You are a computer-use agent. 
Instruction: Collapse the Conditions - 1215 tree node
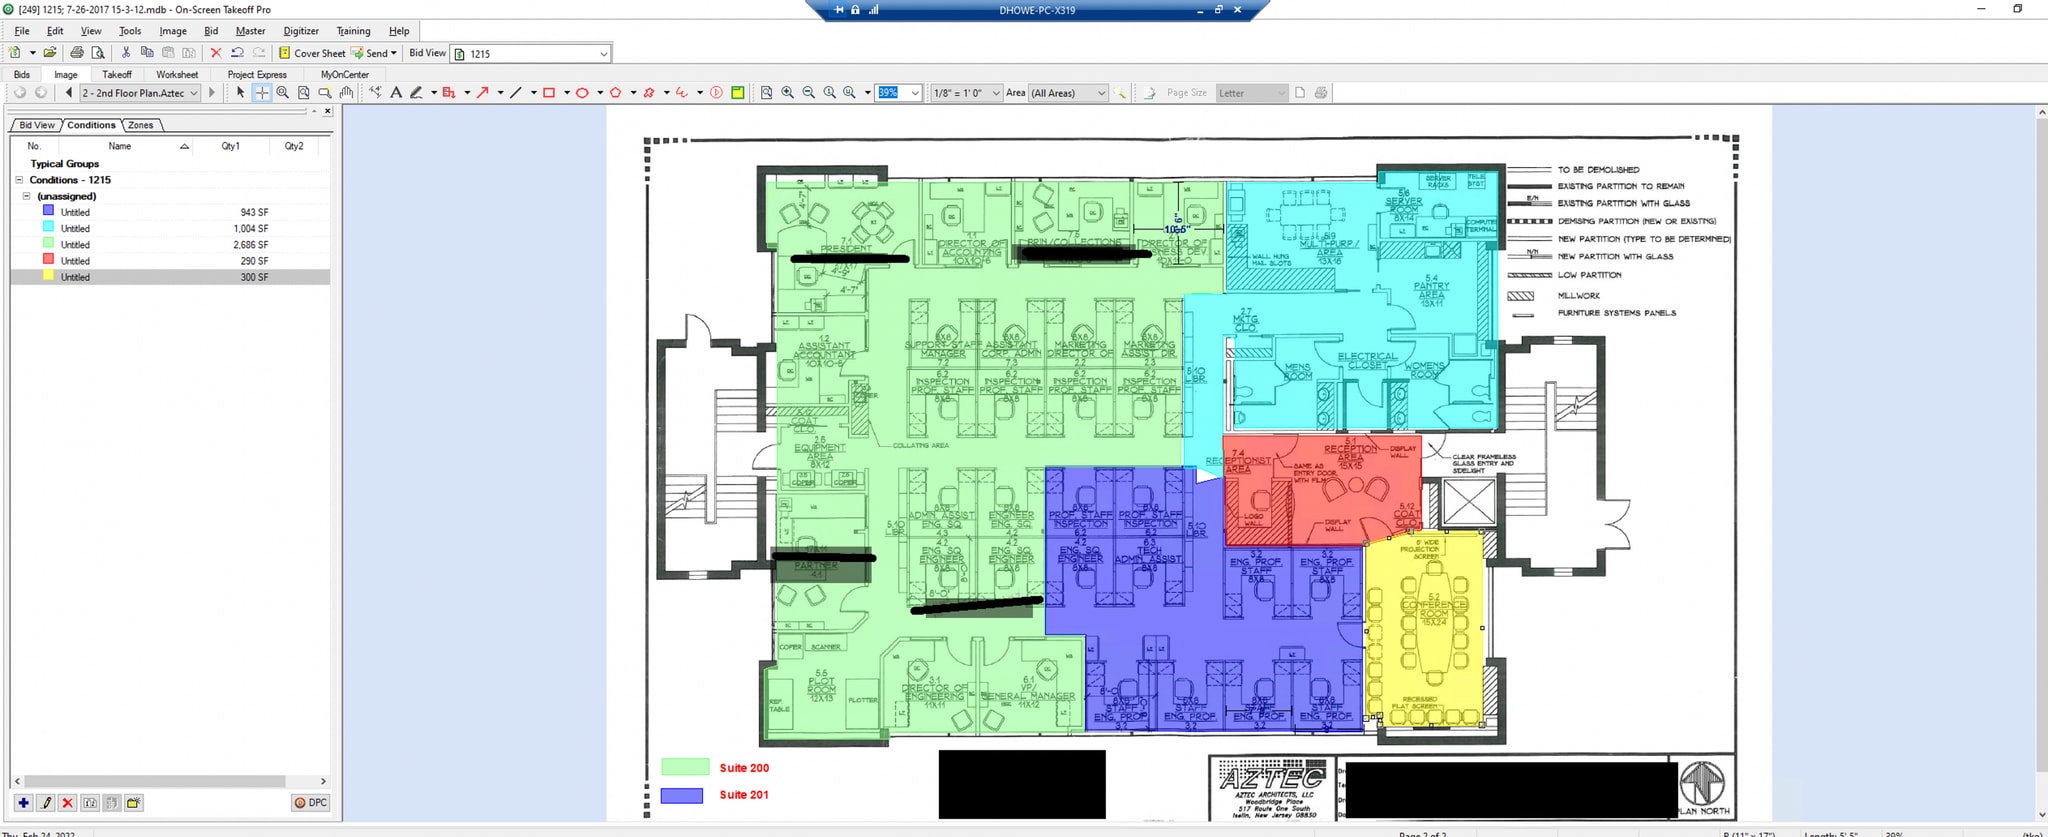19,180
